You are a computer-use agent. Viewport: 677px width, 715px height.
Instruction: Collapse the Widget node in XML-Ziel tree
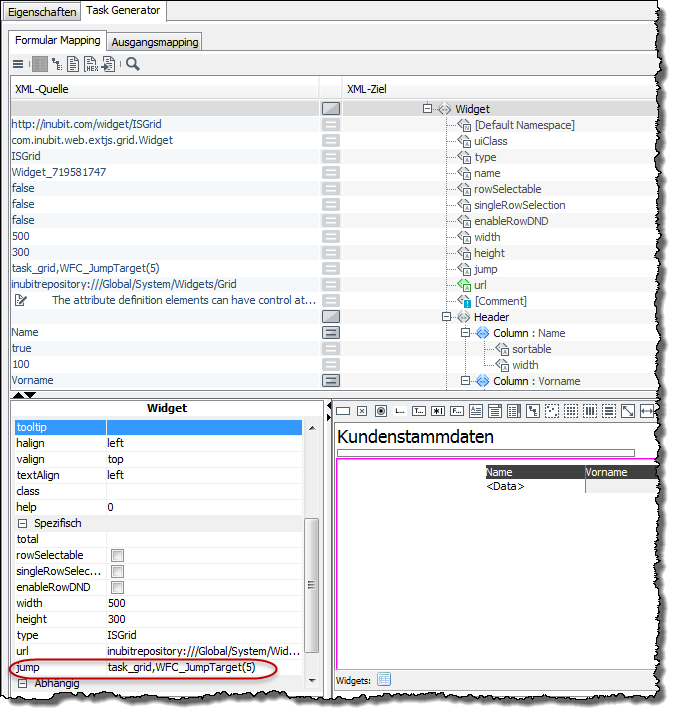click(x=427, y=109)
